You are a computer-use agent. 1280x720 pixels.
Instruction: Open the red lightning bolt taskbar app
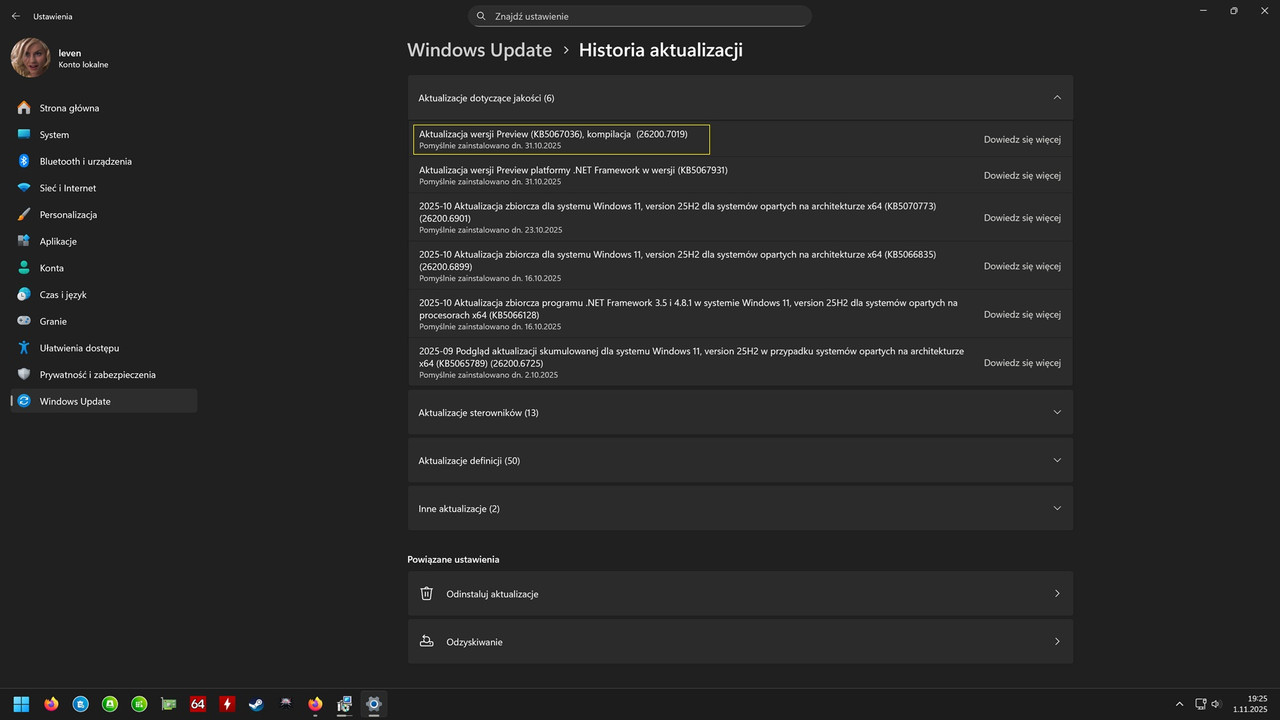227,704
